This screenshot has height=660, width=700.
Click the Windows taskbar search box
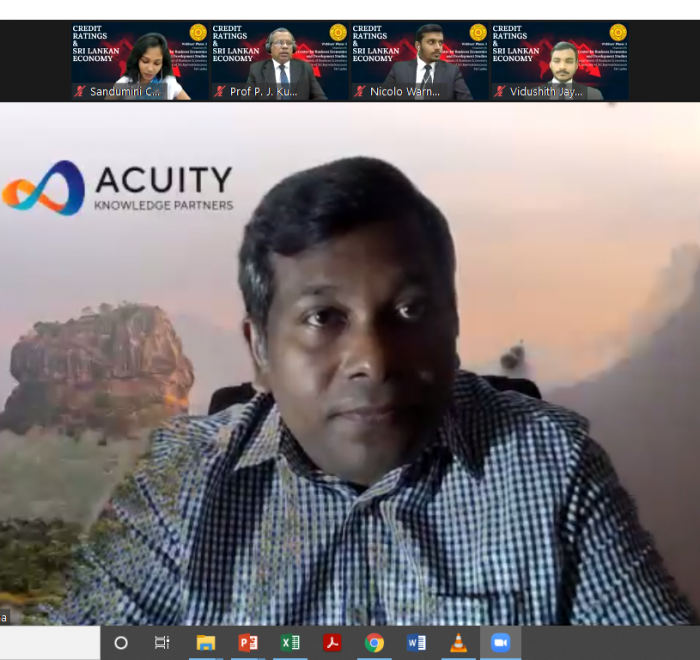coord(50,643)
